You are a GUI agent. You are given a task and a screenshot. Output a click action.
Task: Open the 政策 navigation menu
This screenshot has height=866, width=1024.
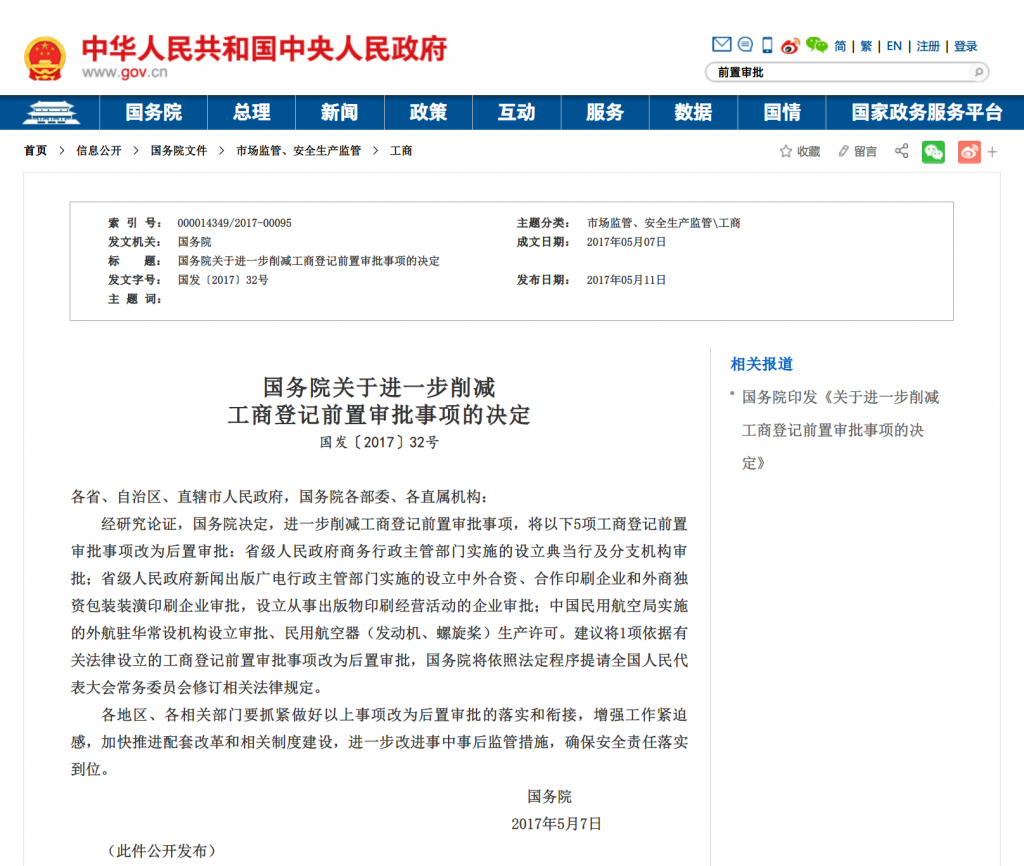click(427, 112)
